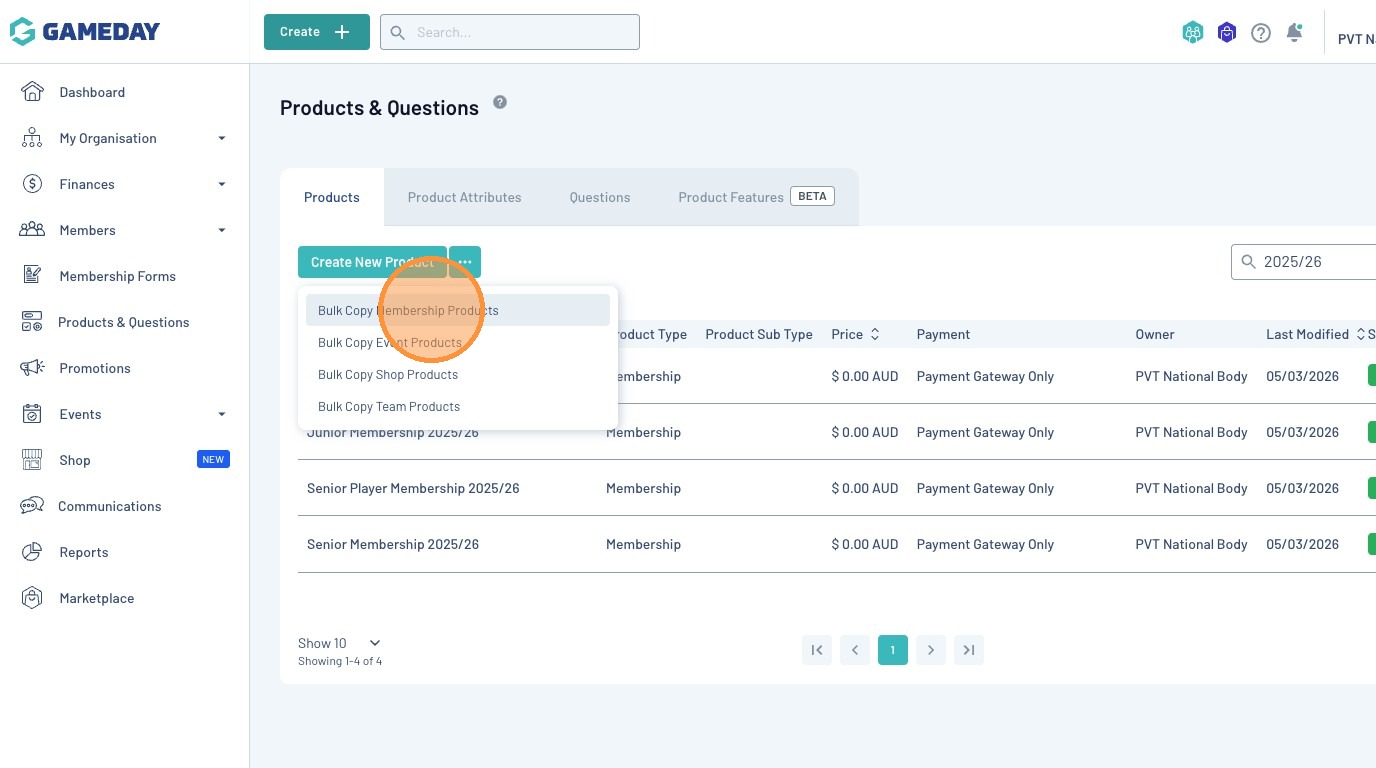Screen dimensions: 1376x768
Task: Choose Bulk Copy Event Products
Action: click(x=458, y=342)
